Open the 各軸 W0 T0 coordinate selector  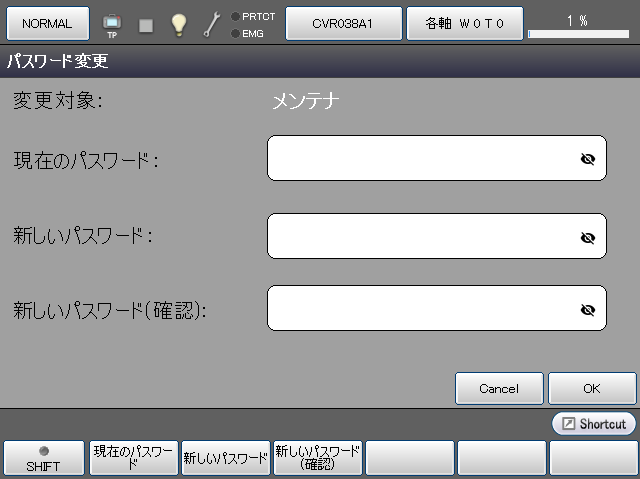point(464,23)
